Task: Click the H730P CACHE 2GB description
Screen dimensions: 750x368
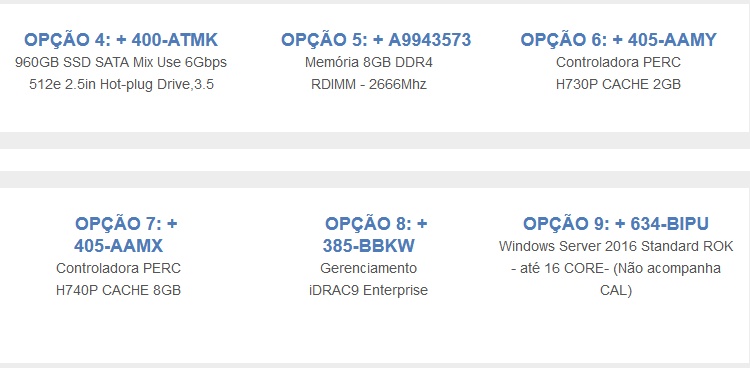Action: coord(618,85)
